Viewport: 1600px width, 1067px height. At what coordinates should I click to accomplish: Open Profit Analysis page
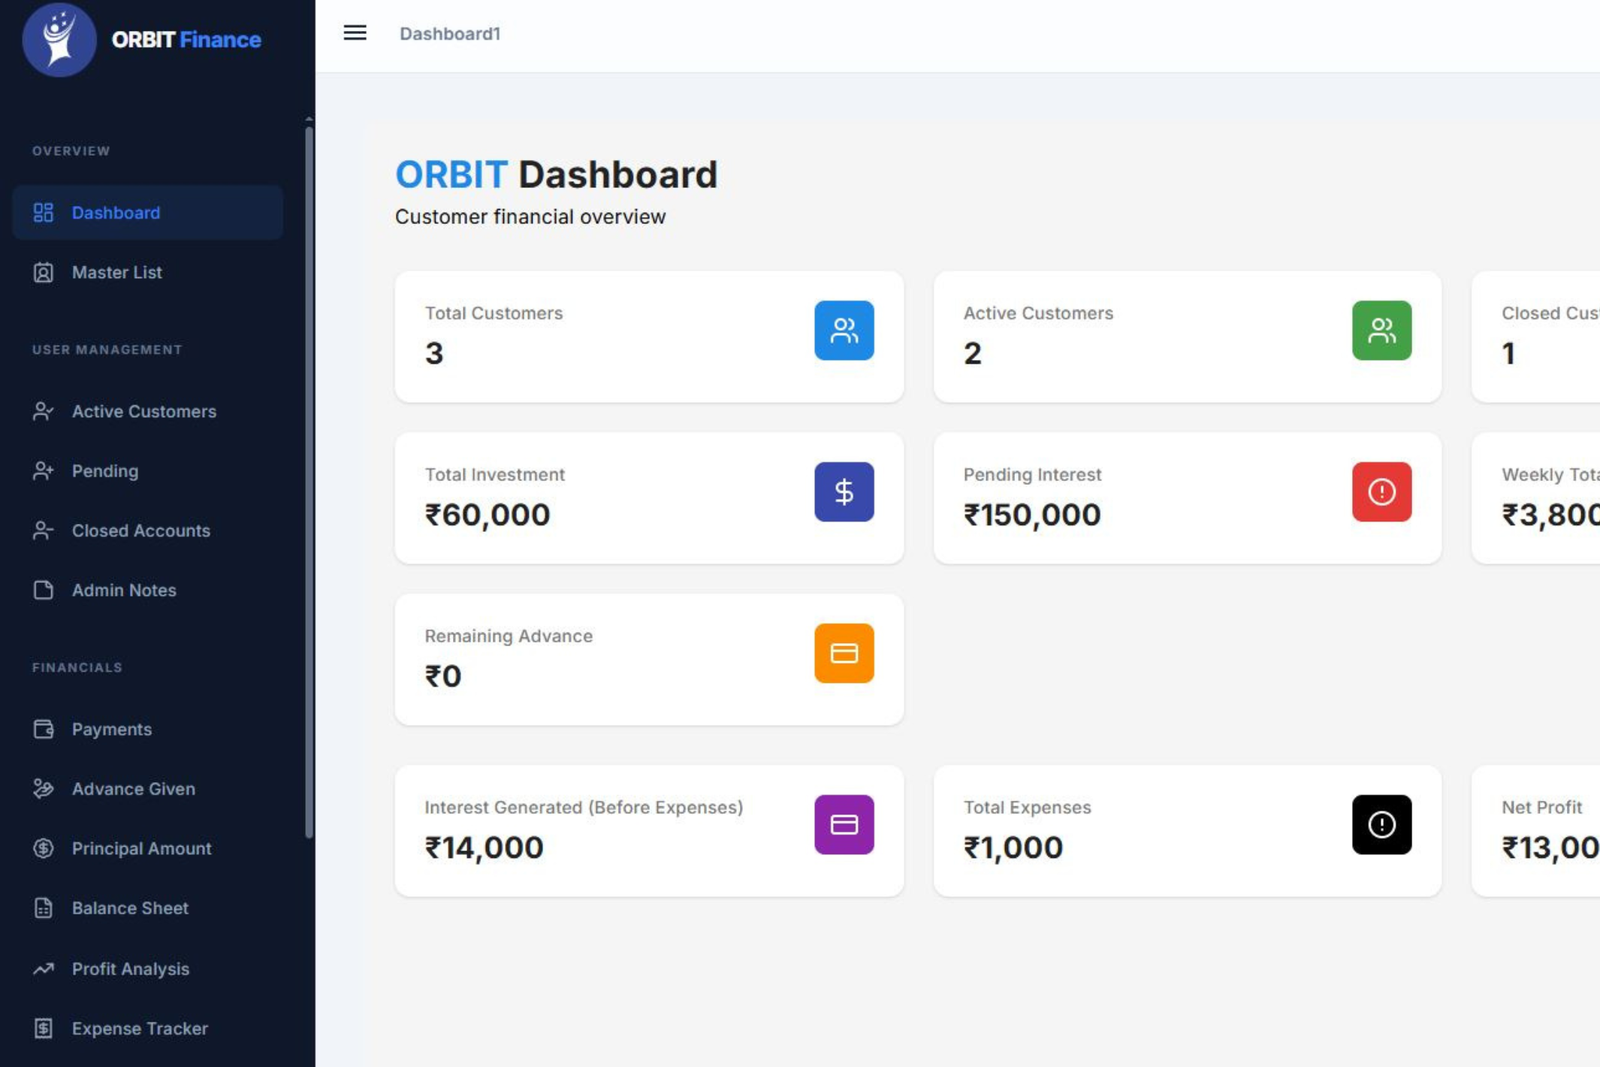(148, 968)
